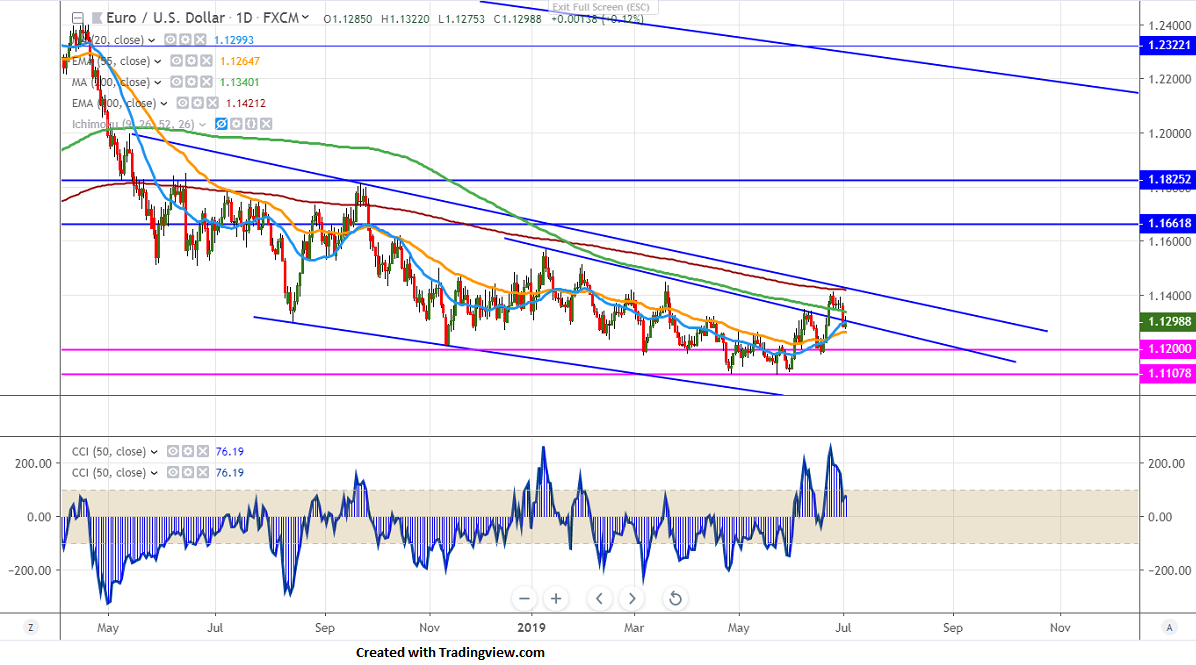Viewport: 1196px width, 665px height.
Task: Open the Ichimoku indicator settings gear
Action: click(x=236, y=124)
